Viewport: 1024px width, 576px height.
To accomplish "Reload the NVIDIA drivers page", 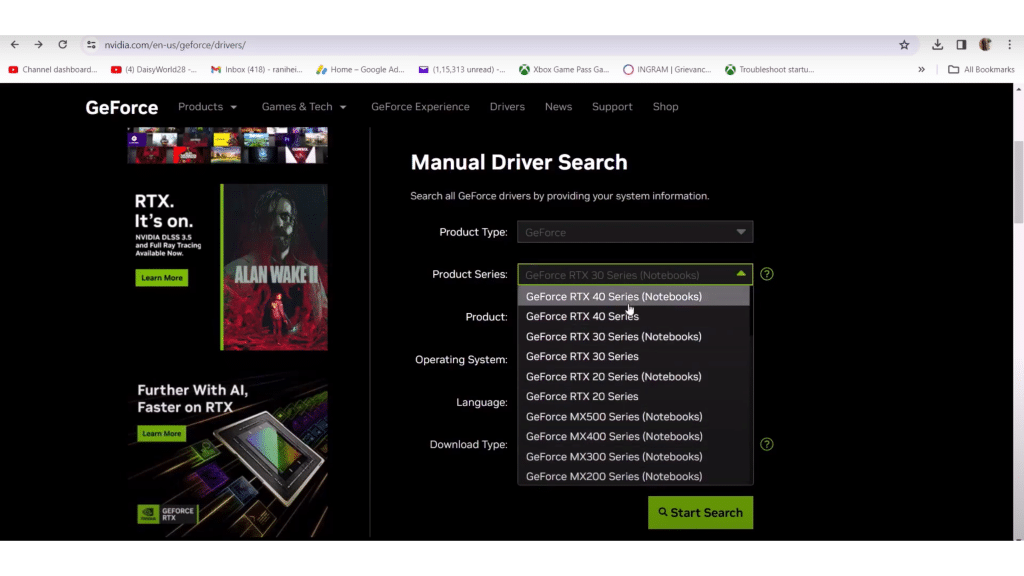I will click(x=63, y=44).
